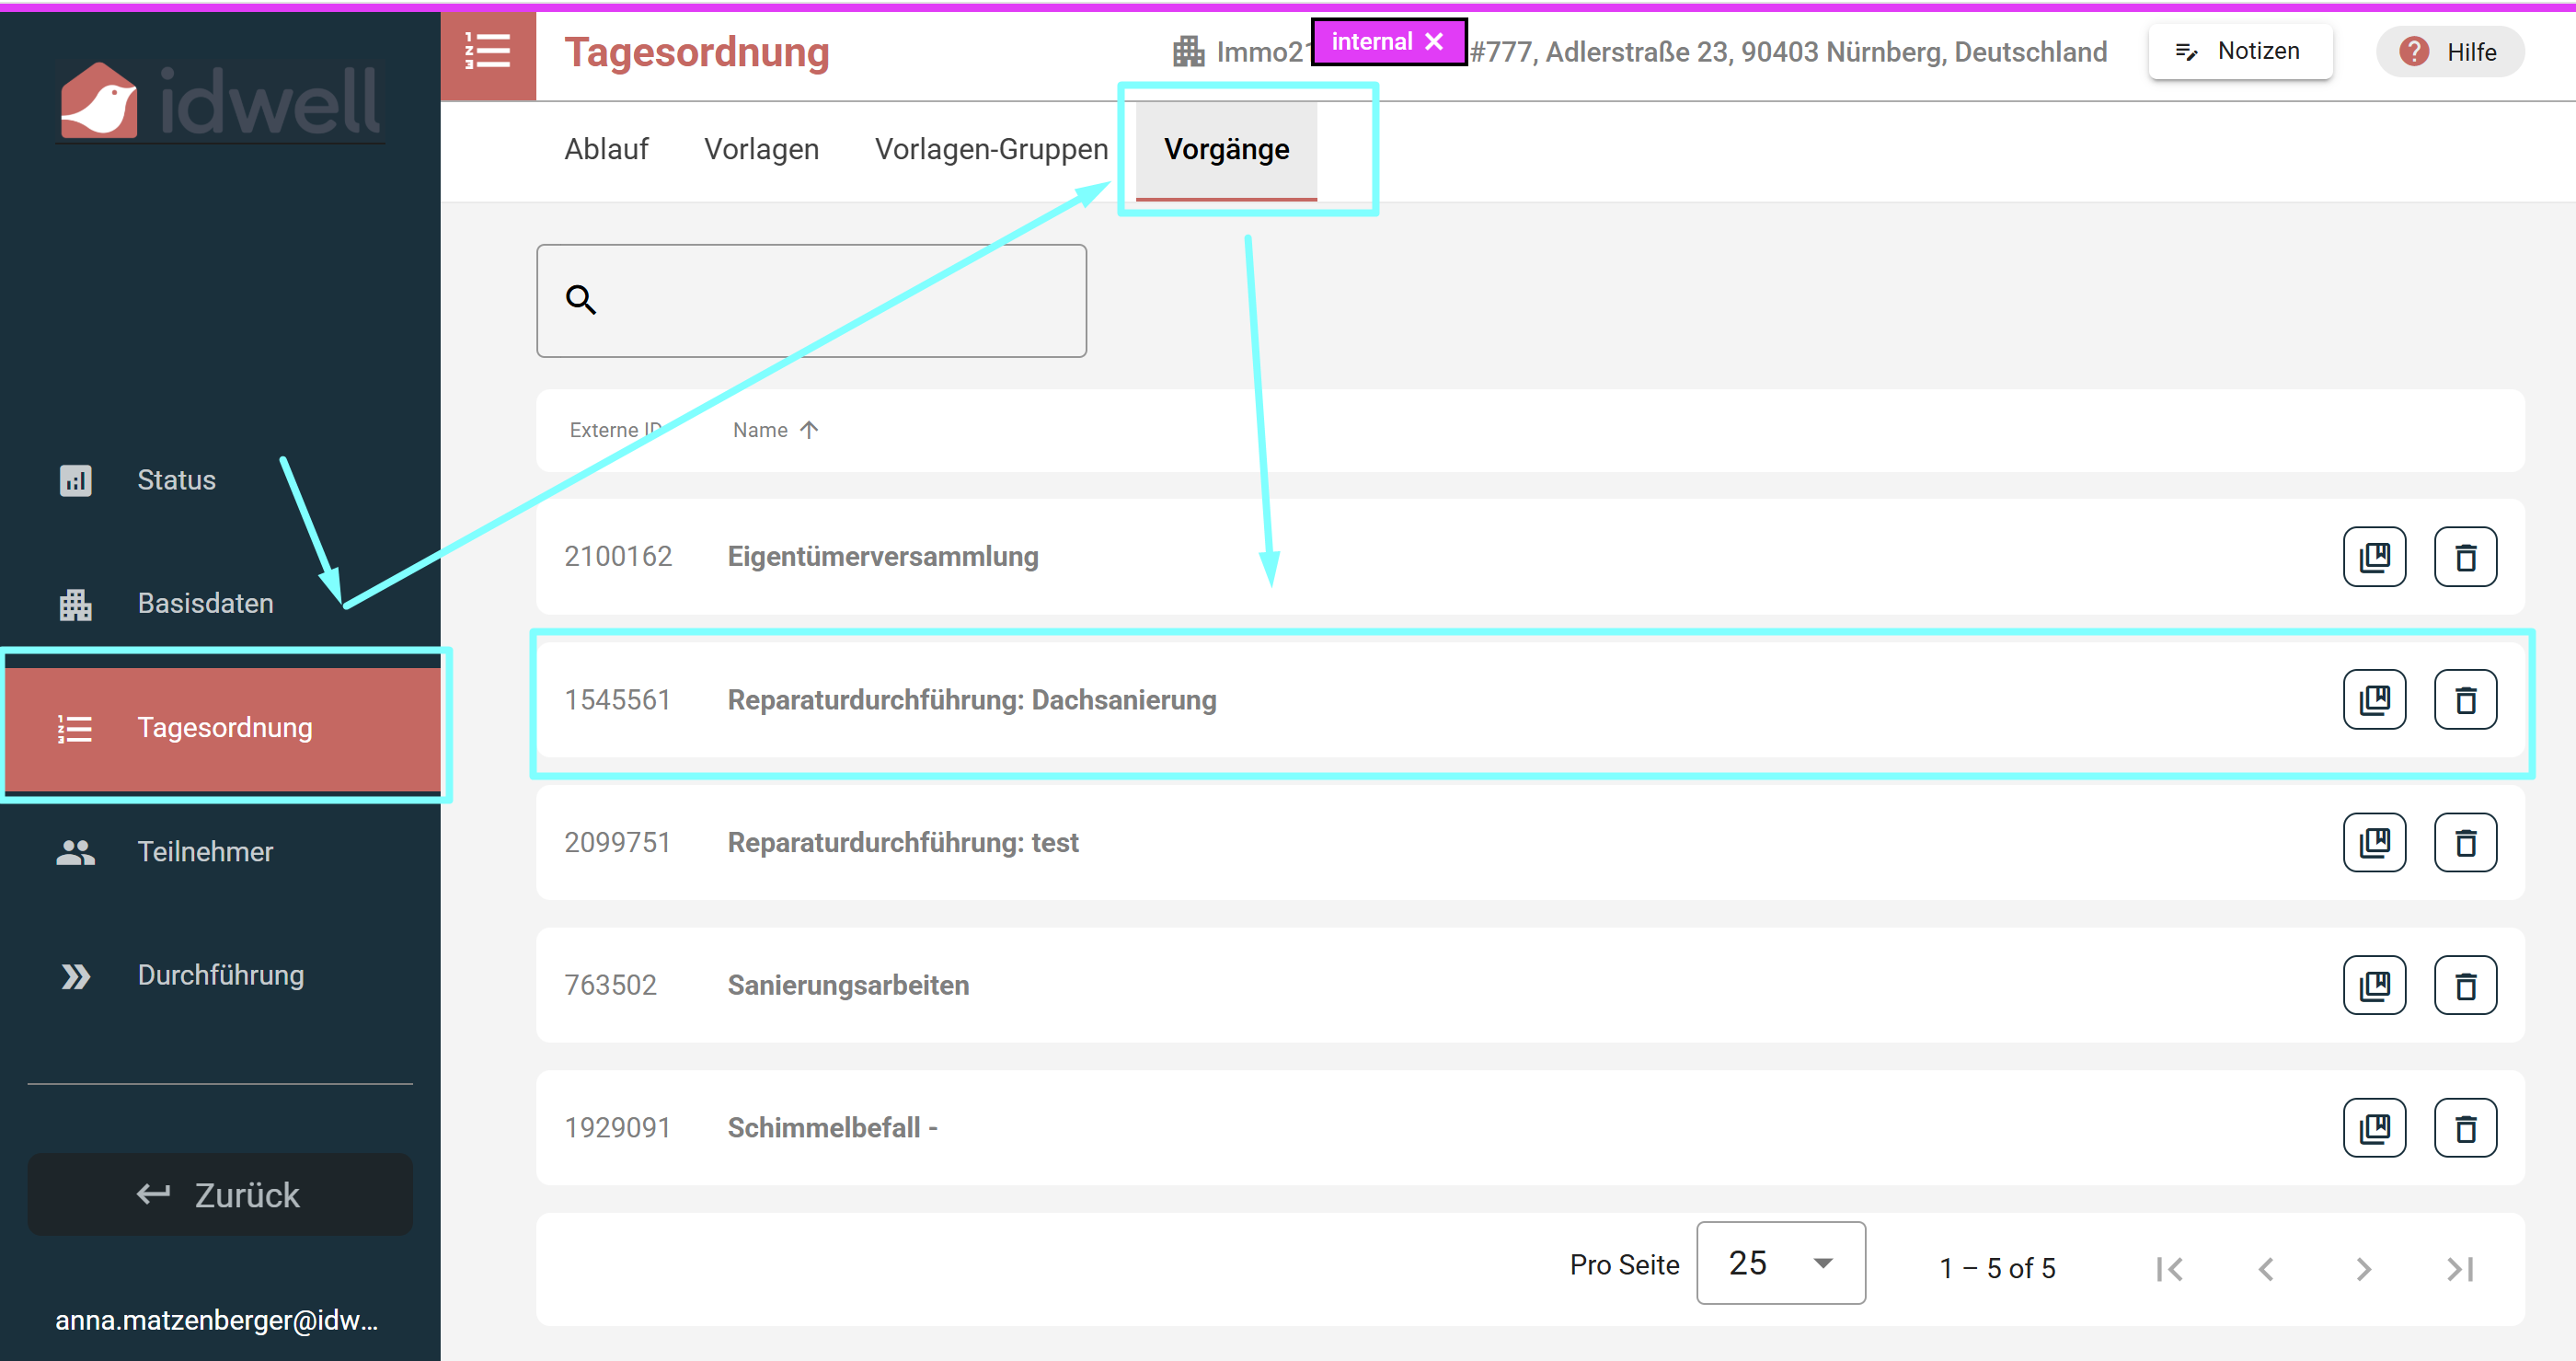Image resolution: width=2576 pixels, height=1361 pixels.
Task: Click the Zurück button
Action: tap(220, 1195)
